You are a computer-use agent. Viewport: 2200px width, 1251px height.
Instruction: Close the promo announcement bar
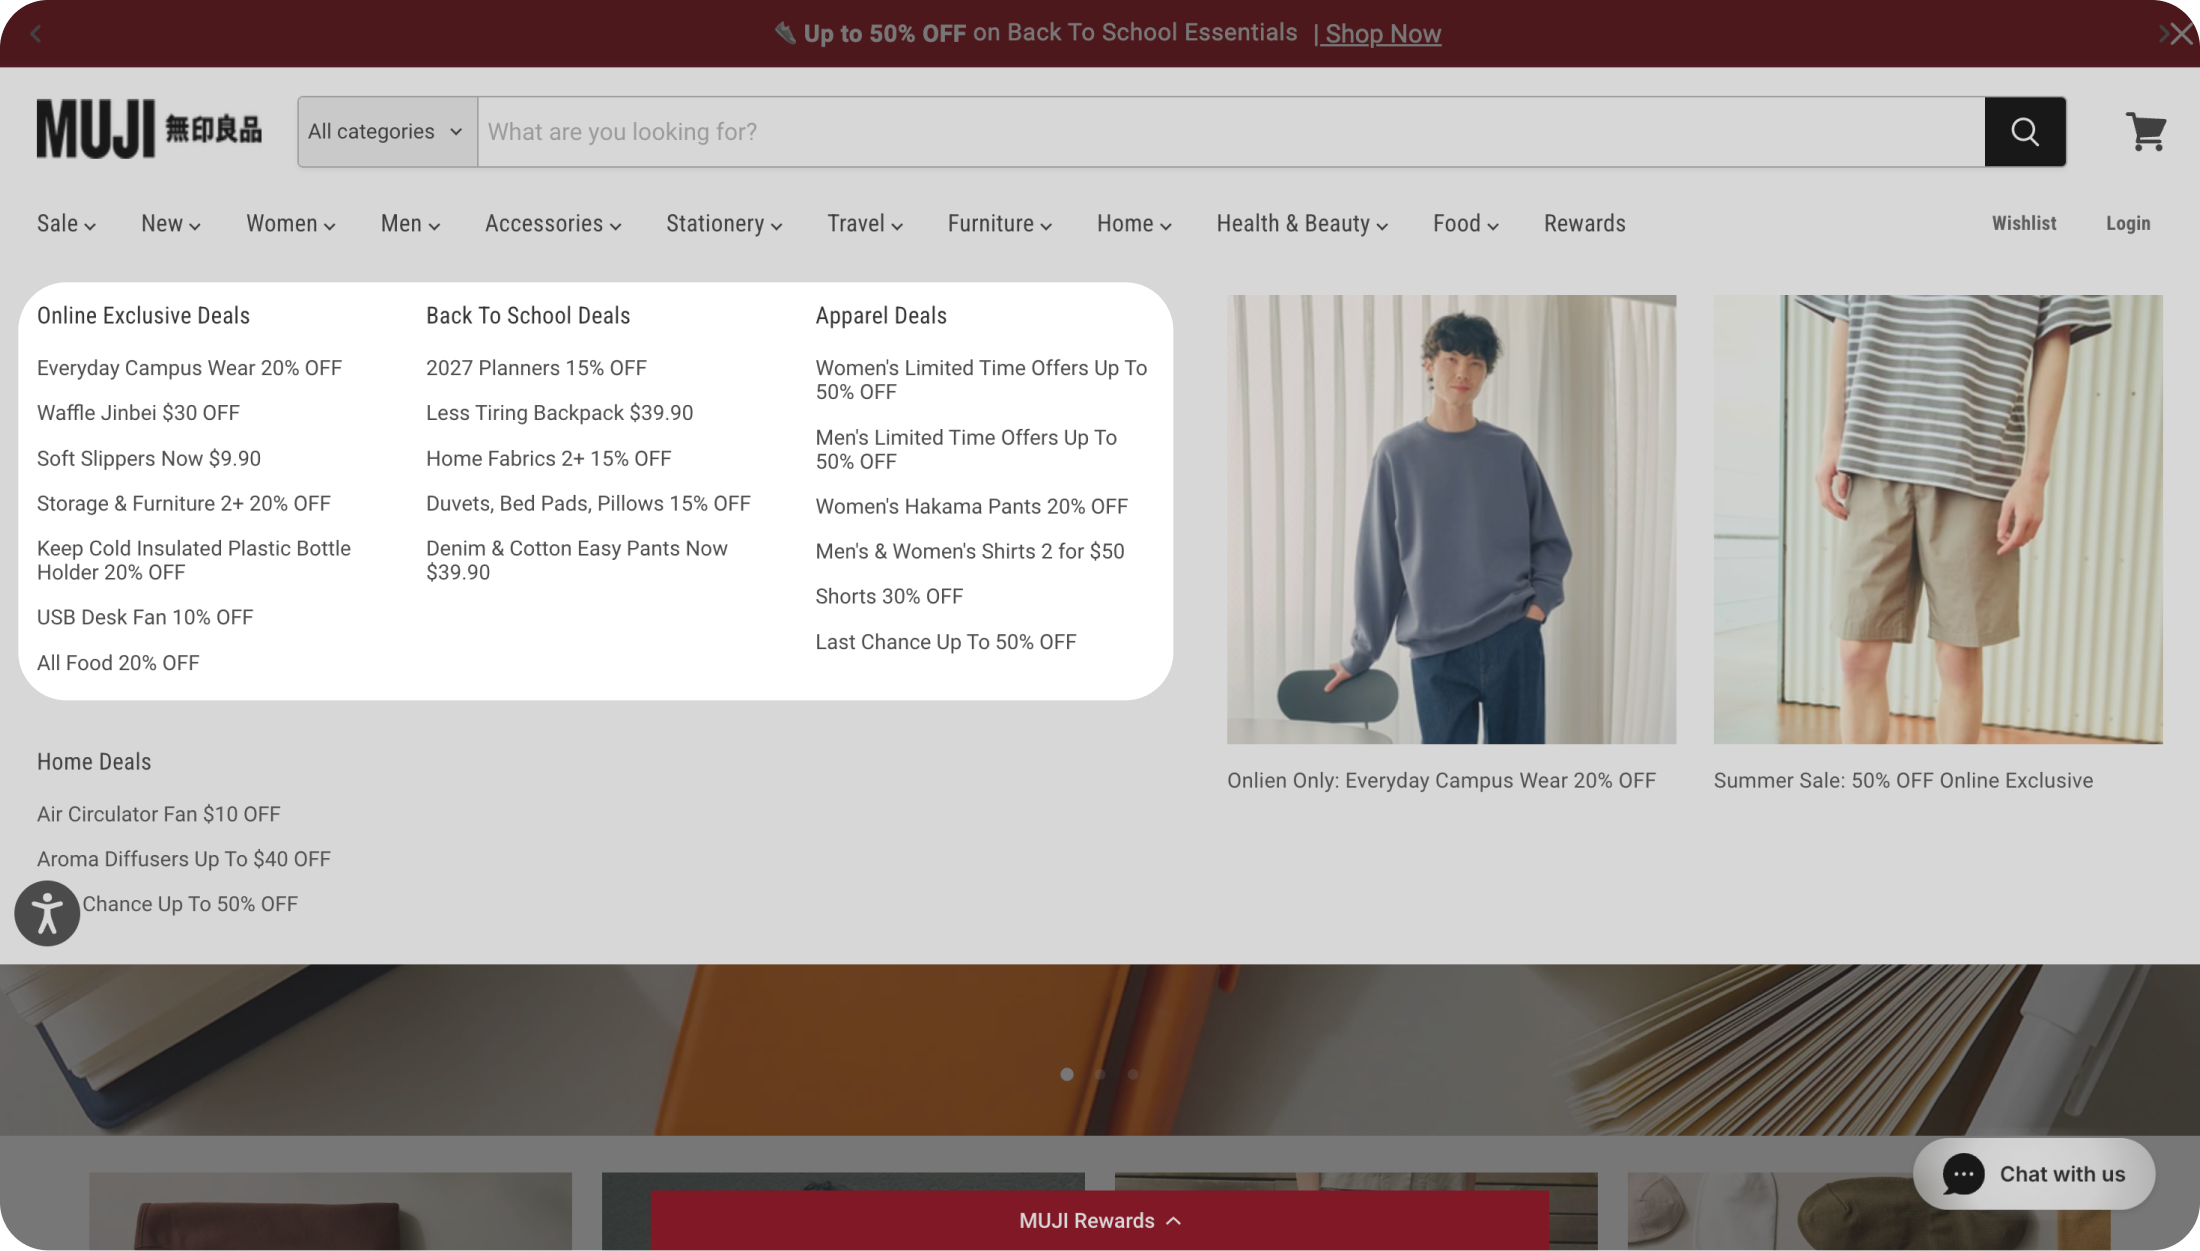[x=2182, y=34]
